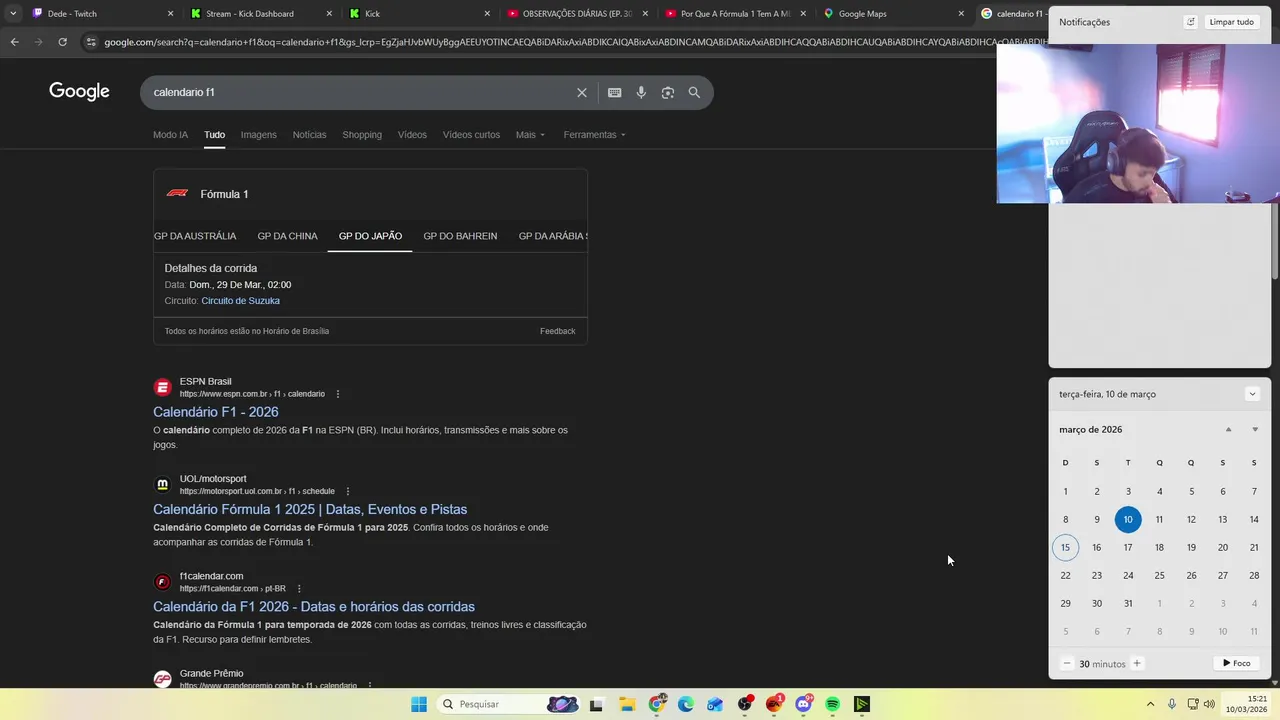Image resolution: width=1280 pixels, height=720 pixels.
Task: Go to the Google logo homepage
Action: 79,92
